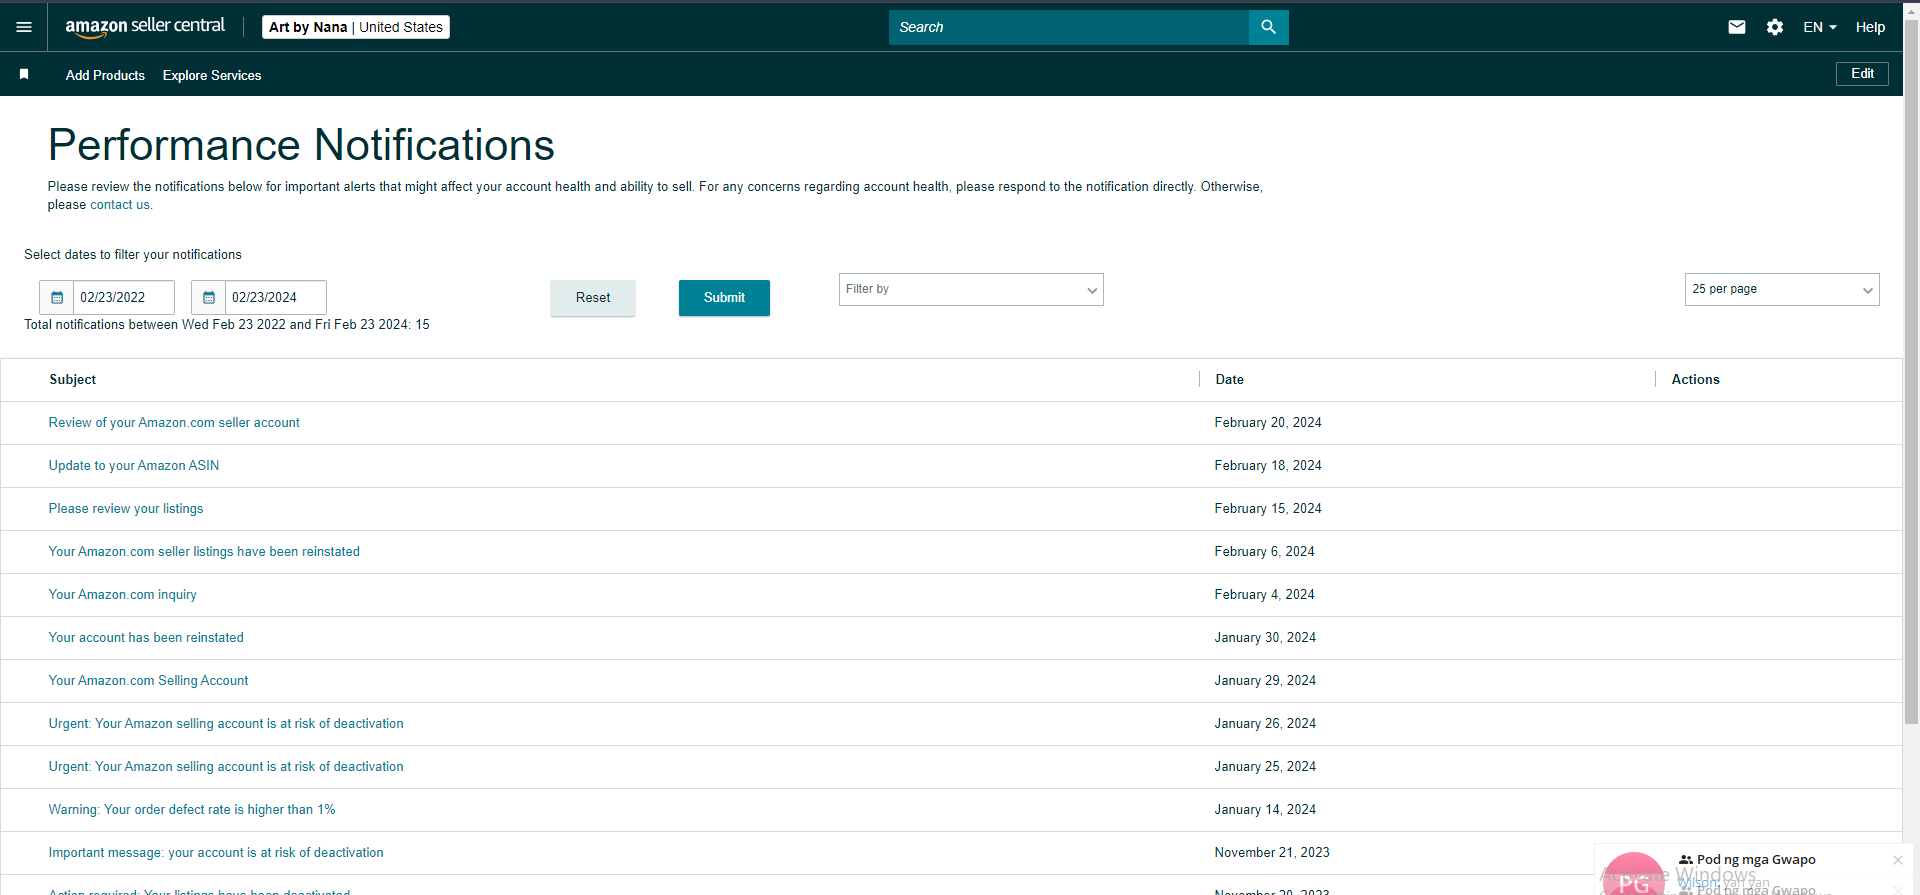This screenshot has height=895, width=1920.
Task: Close the Pod ng mga Gwapo notification
Action: pos(1898,860)
